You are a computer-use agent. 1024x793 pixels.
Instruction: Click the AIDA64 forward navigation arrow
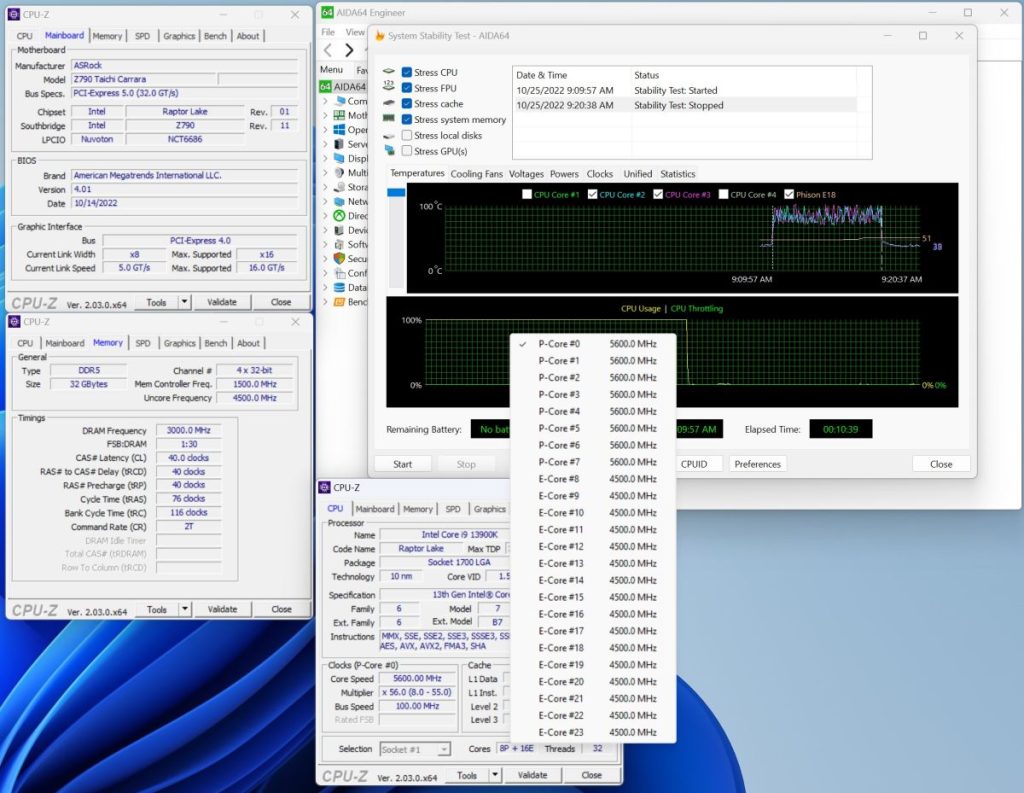tap(349, 50)
